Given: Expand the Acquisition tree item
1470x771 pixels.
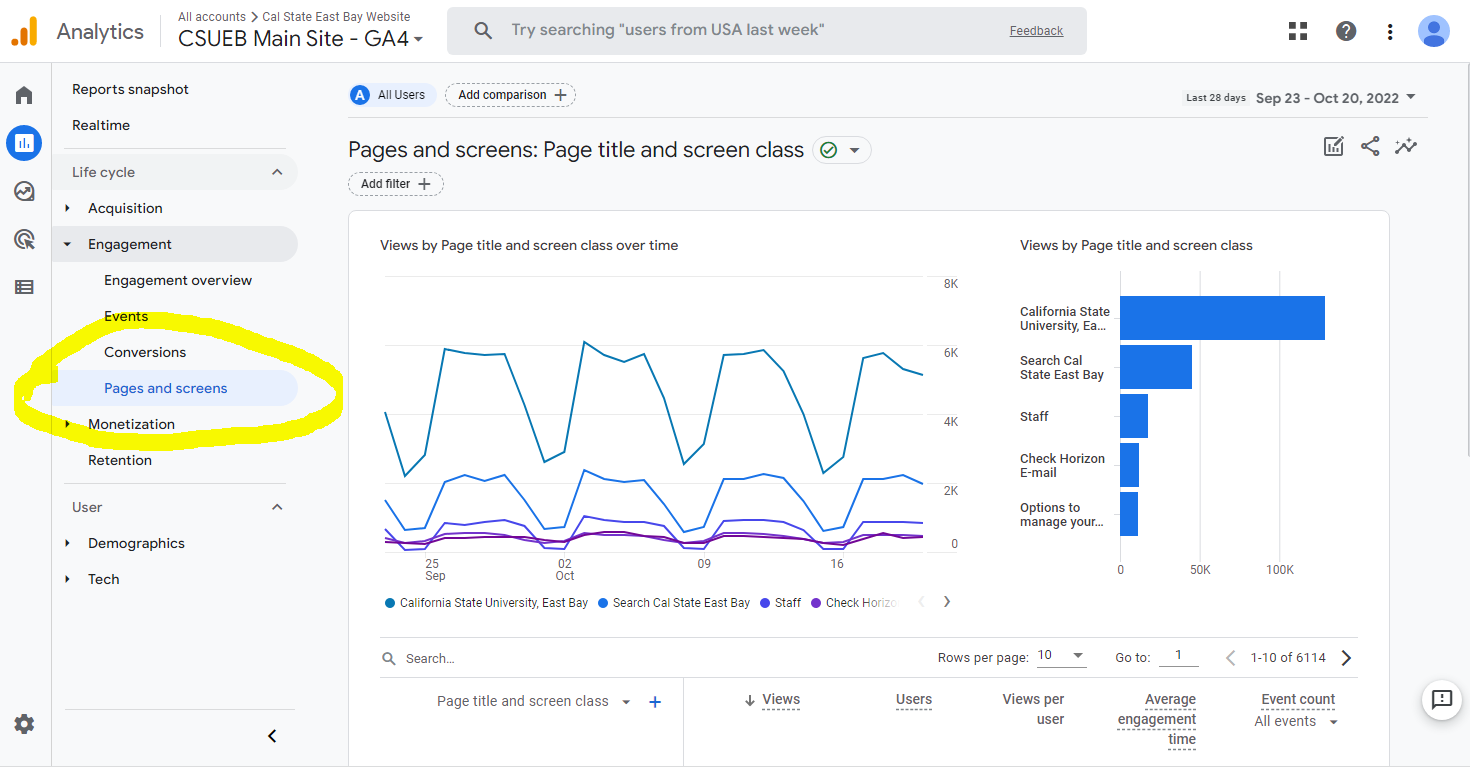Looking at the screenshot, I should coord(68,208).
